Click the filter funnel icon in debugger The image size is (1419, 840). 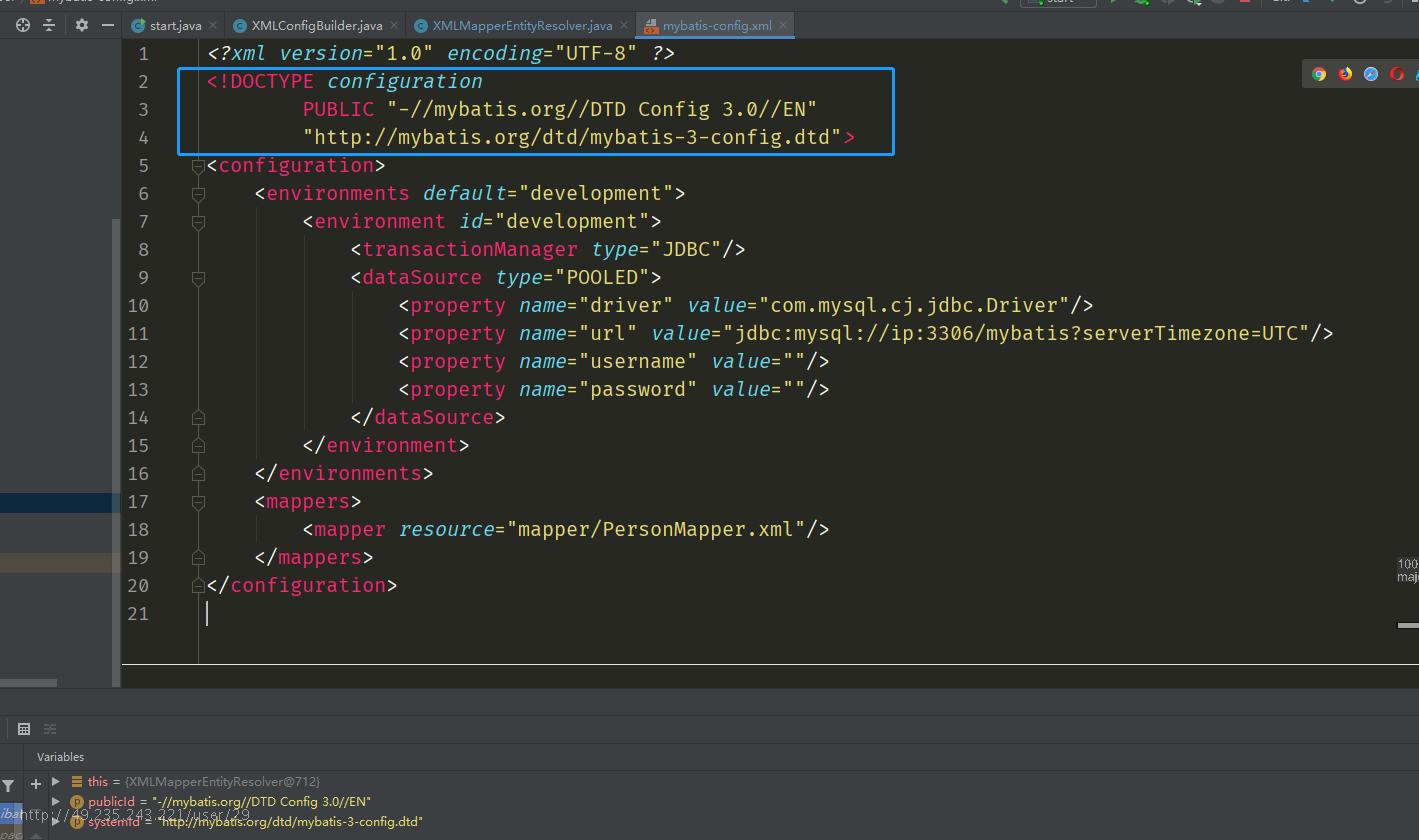[x=8, y=786]
